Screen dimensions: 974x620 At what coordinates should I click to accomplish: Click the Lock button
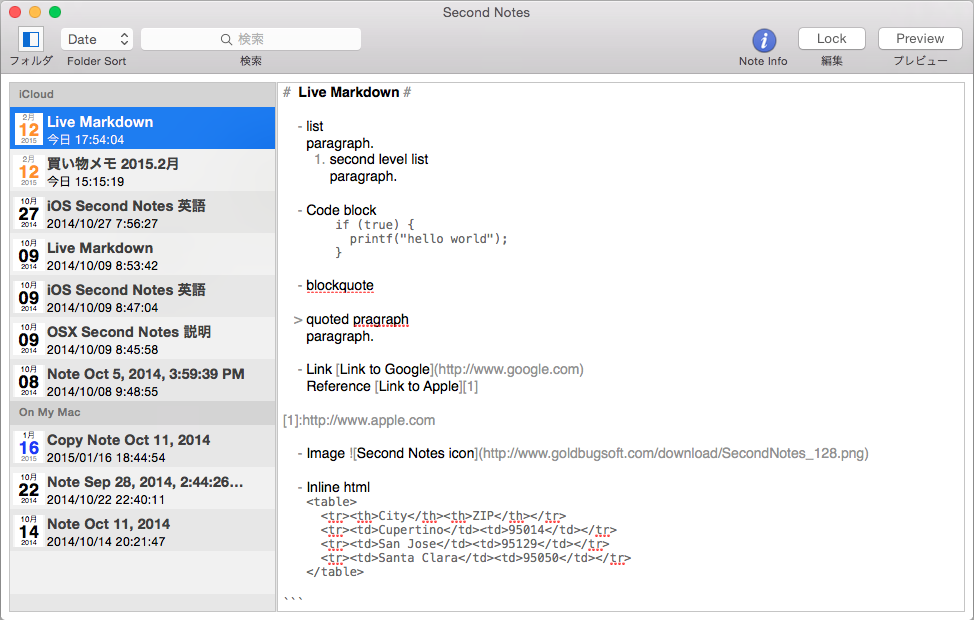[831, 39]
